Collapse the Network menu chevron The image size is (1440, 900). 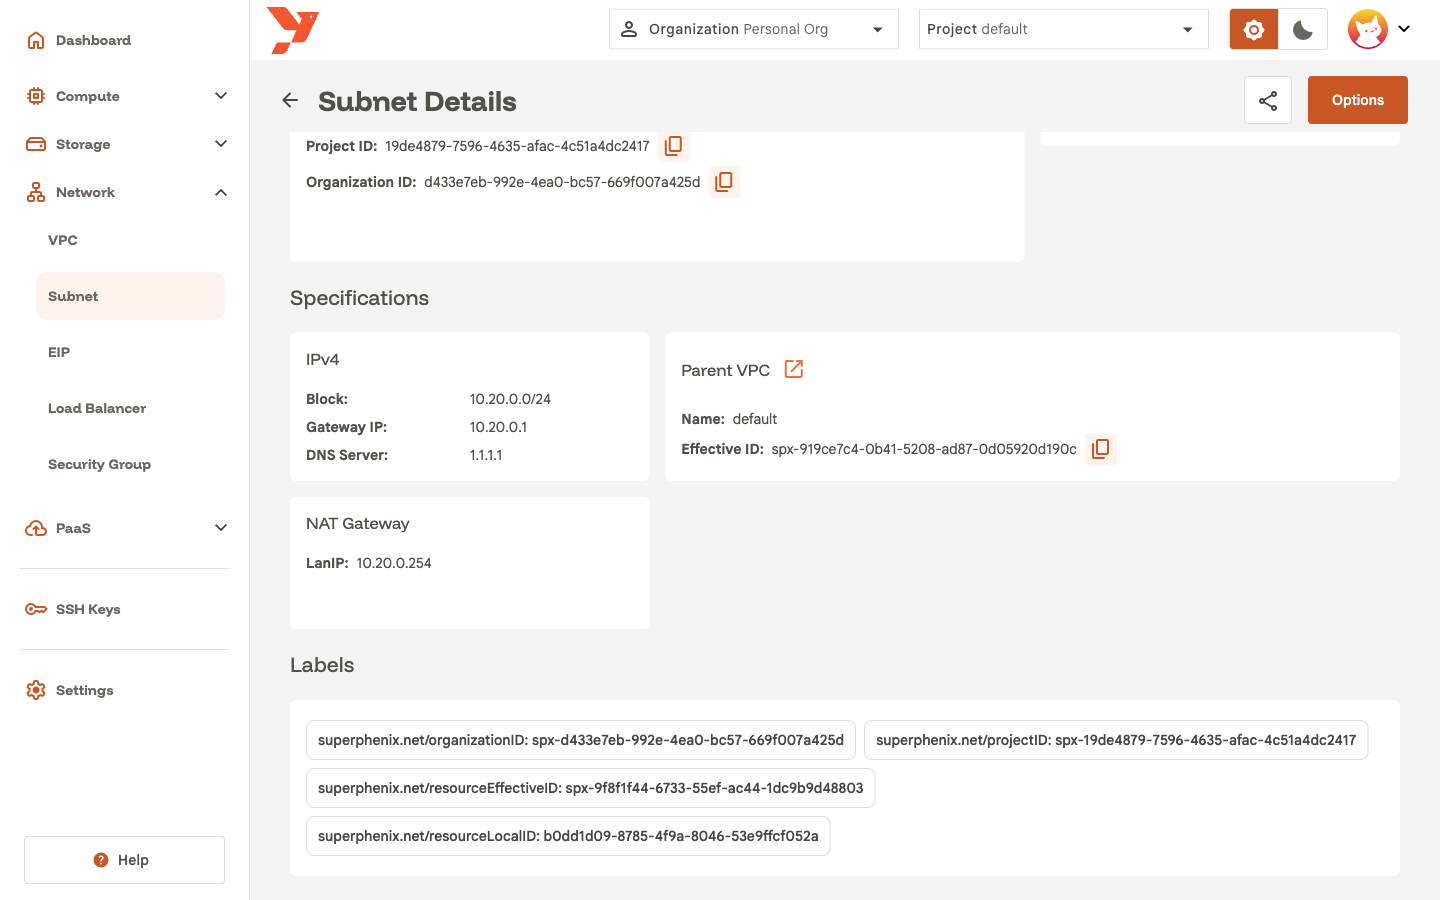(221, 192)
